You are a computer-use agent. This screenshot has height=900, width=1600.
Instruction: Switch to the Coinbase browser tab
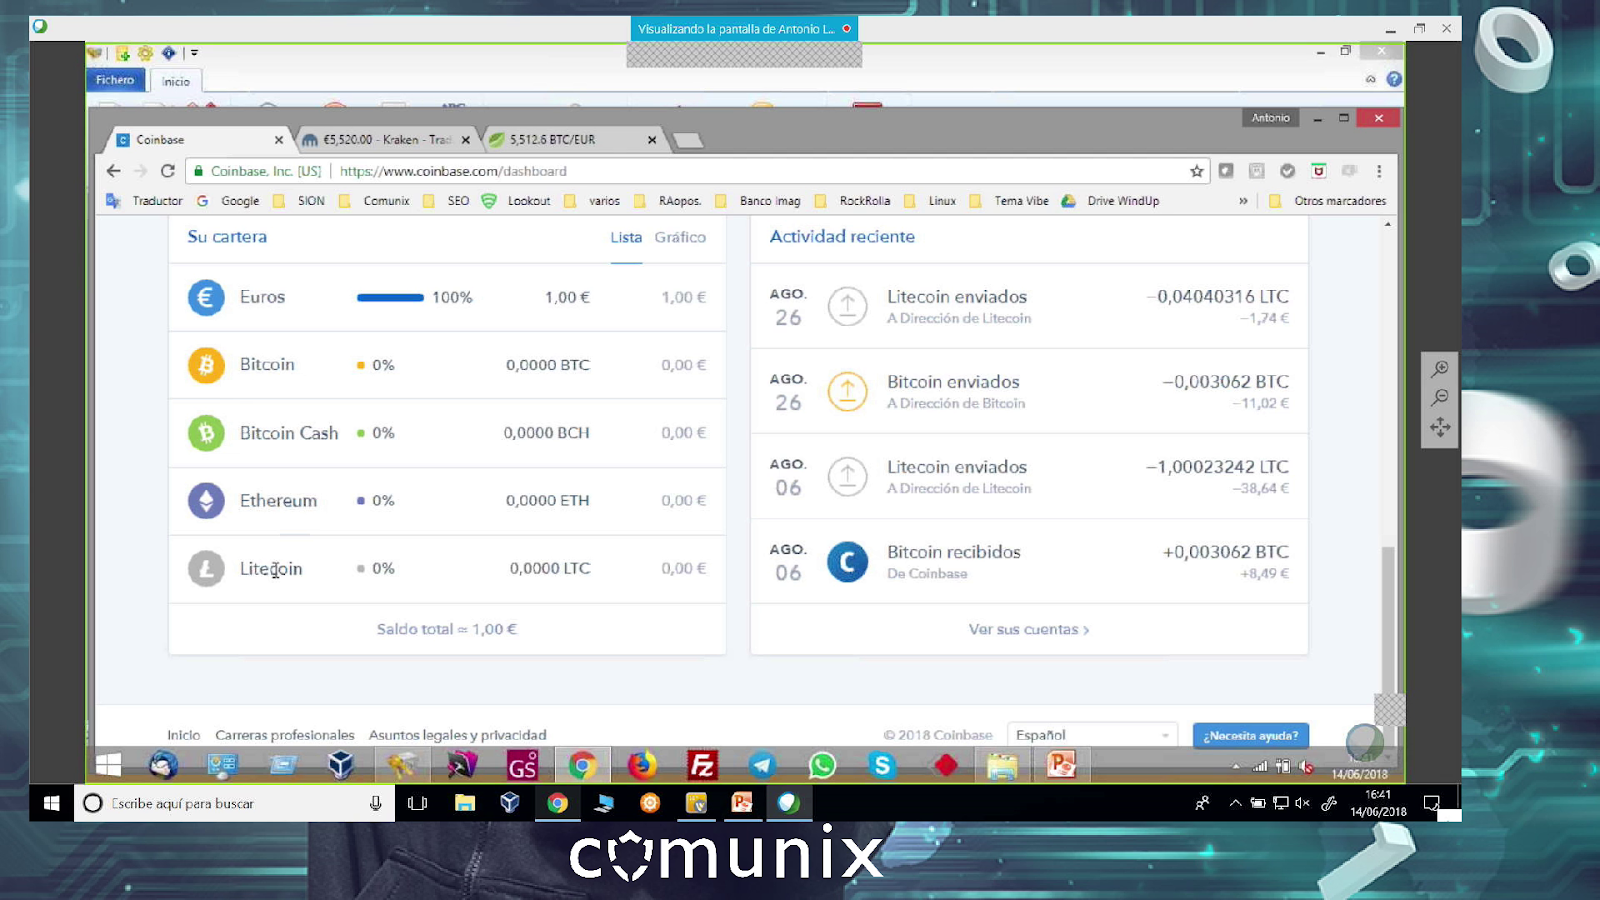pos(200,140)
